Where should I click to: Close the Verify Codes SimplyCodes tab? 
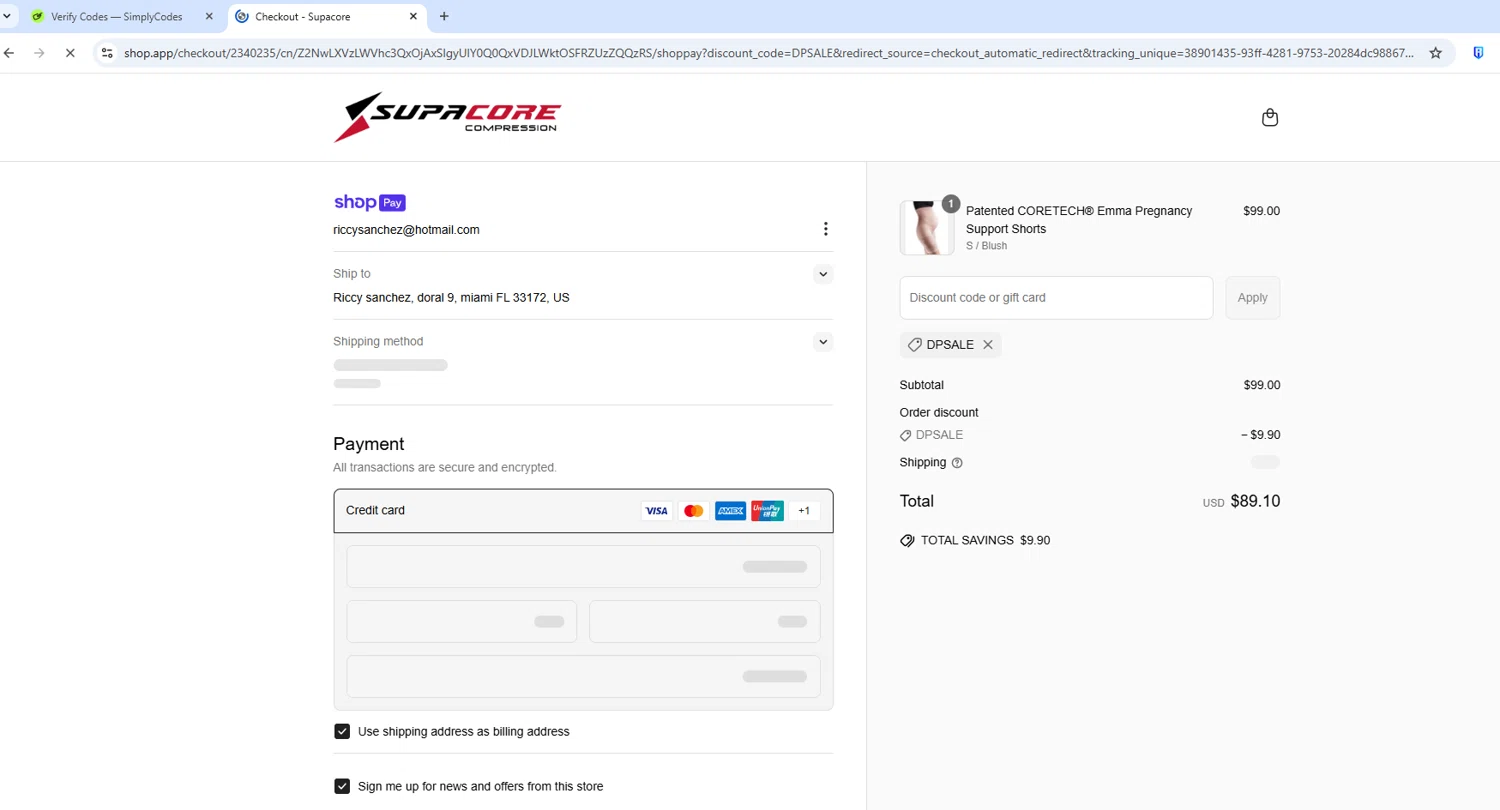click(x=209, y=17)
